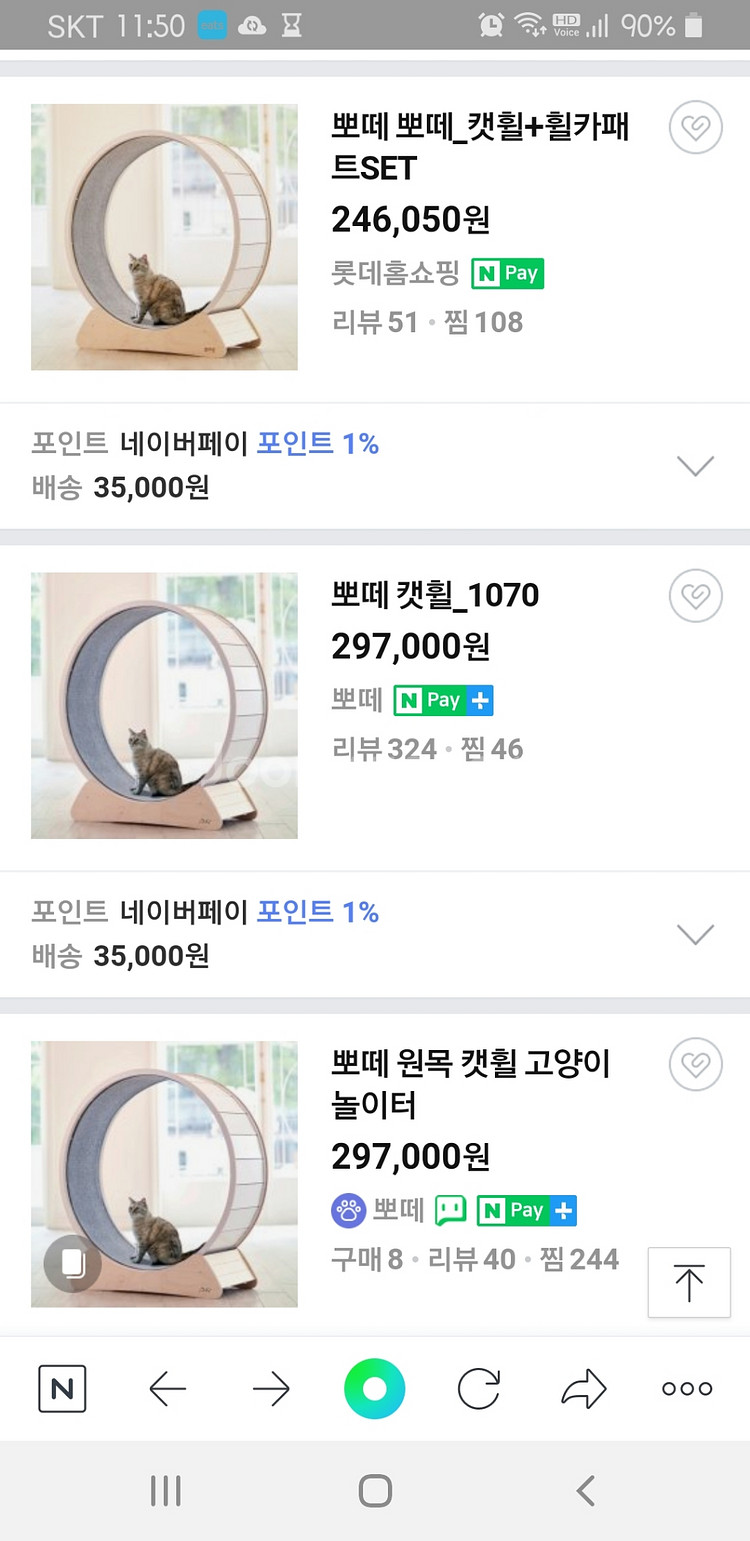Open the 뽀떼 뽀떼_캣휠+휠카패트SET product title
Image resolution: width=750 pixels, height=1541 pixels.
click(480, 147)
